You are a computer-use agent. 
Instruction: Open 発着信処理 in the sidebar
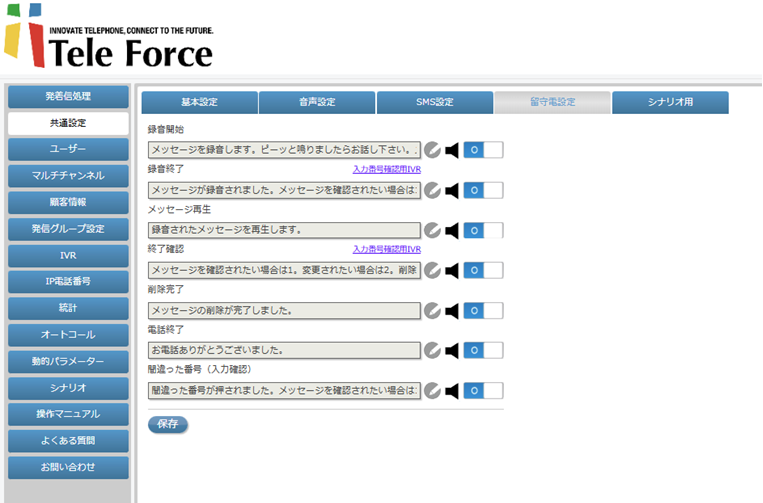tap(68, 96)
